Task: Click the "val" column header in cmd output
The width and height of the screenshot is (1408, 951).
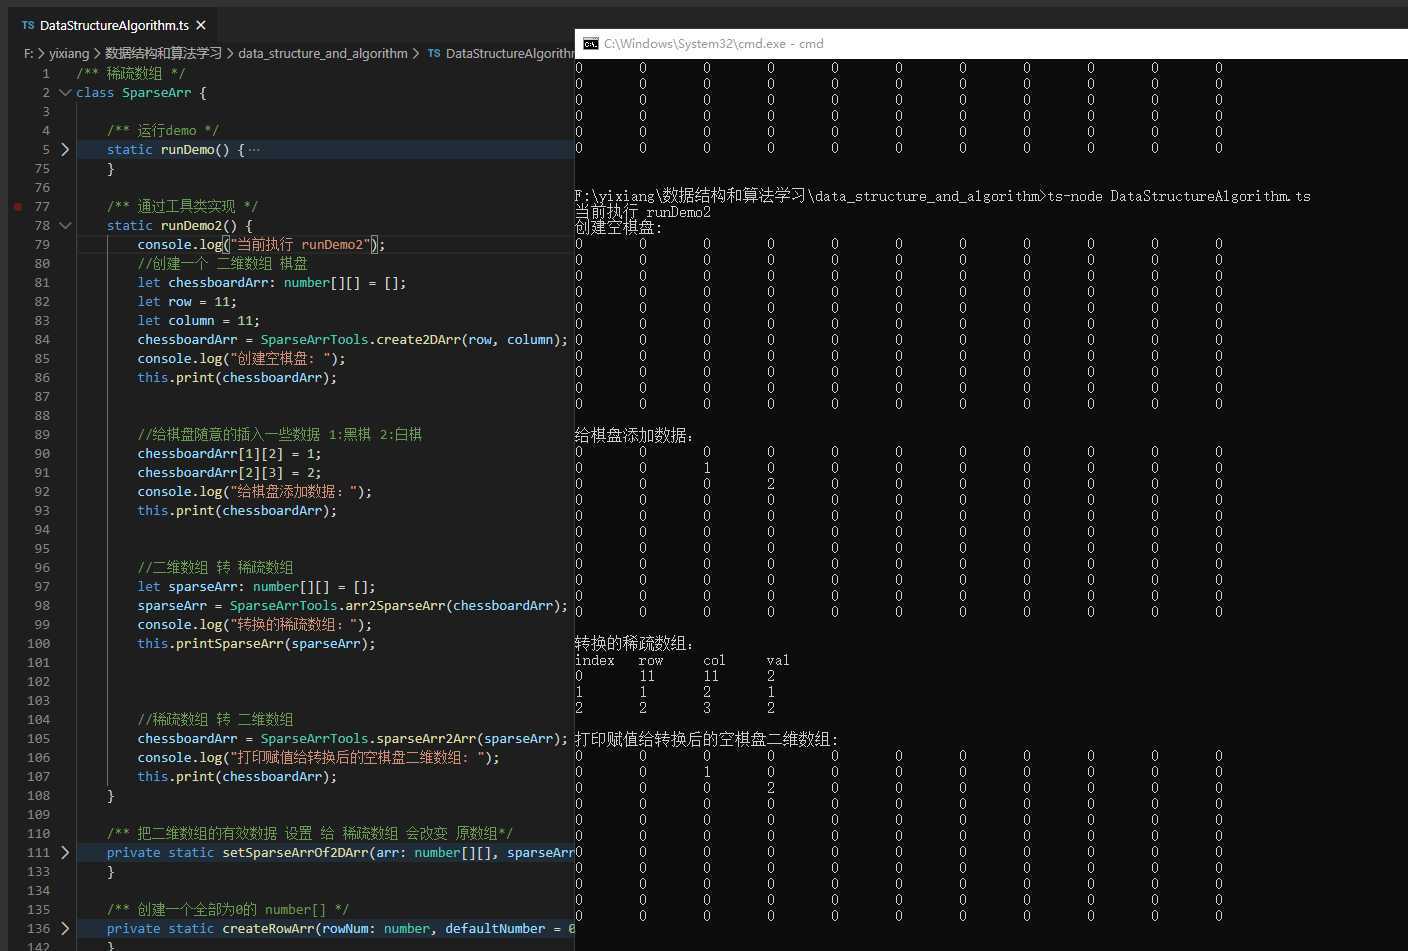Action: 778,660
